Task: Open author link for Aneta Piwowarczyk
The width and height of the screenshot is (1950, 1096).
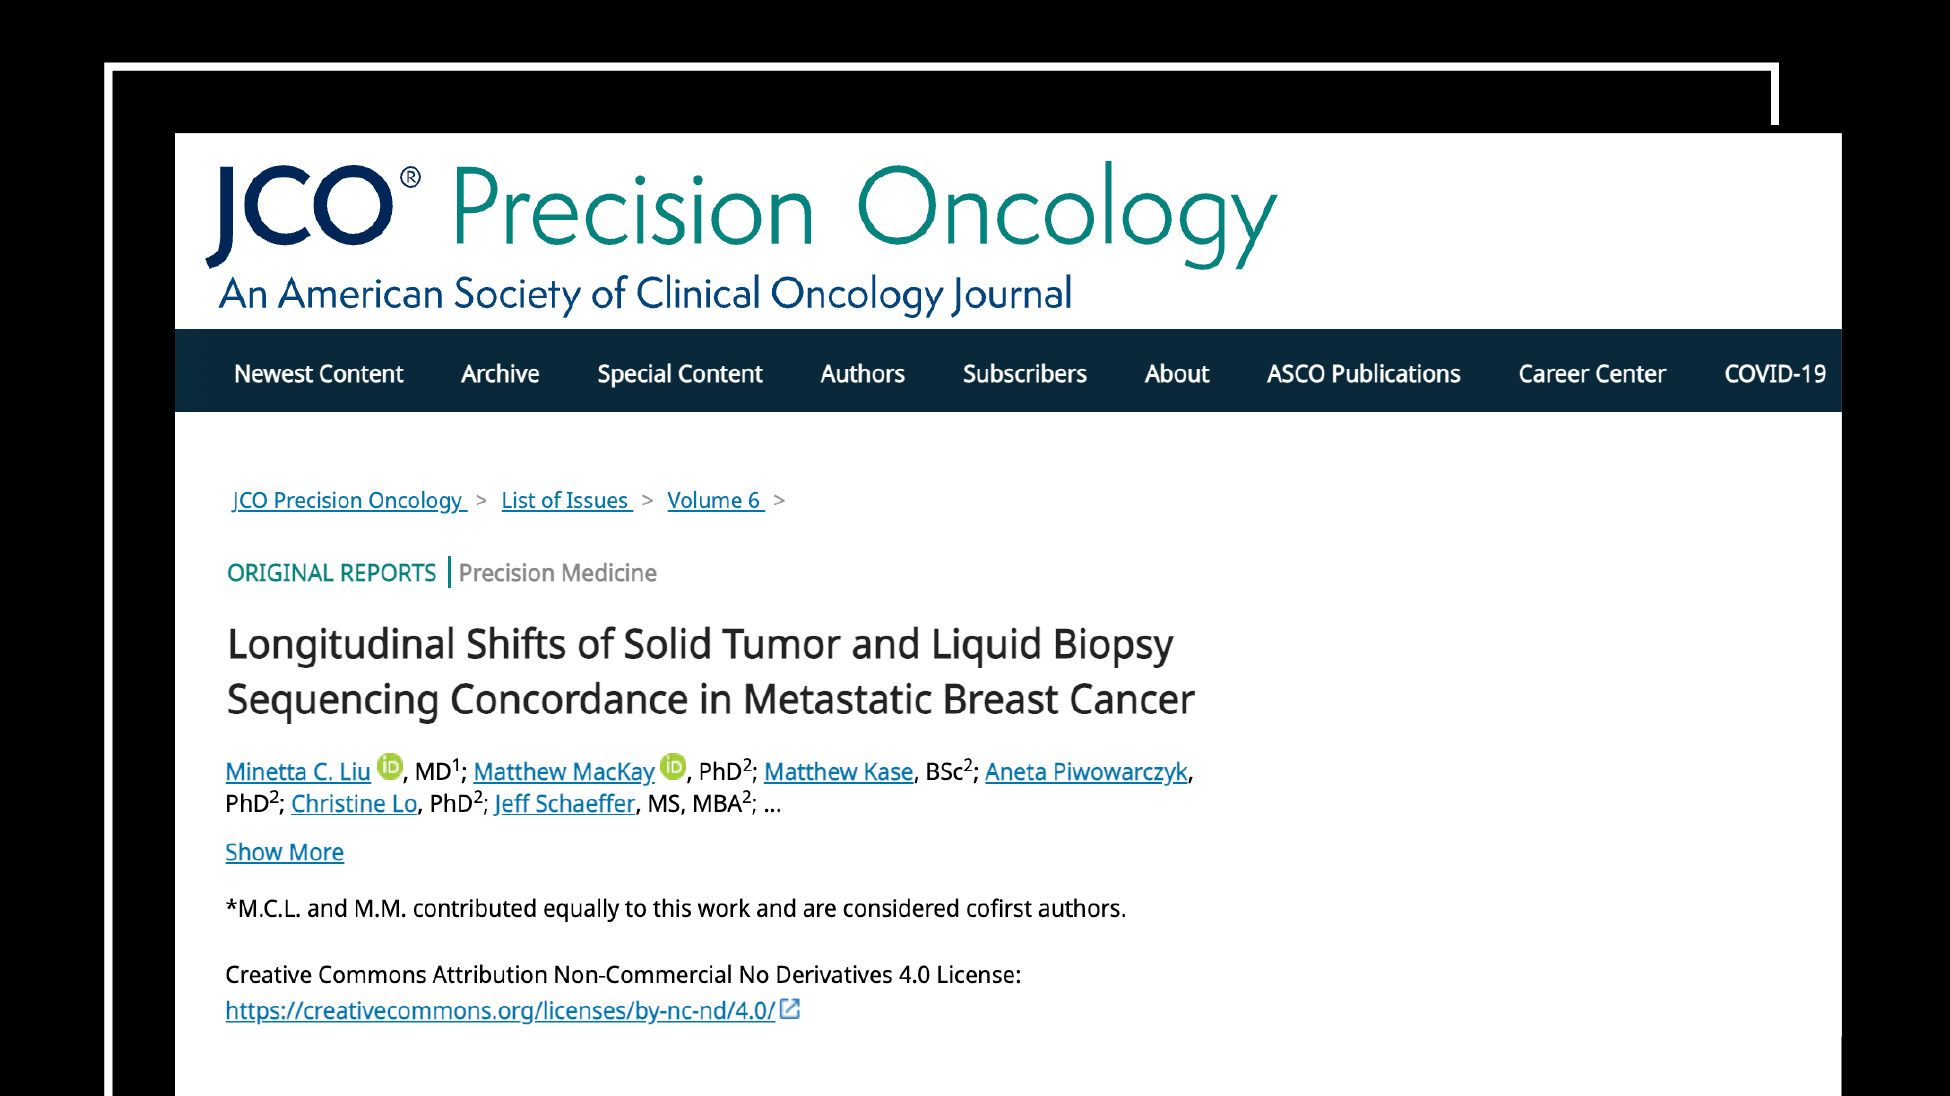Action: (1086, 772)
